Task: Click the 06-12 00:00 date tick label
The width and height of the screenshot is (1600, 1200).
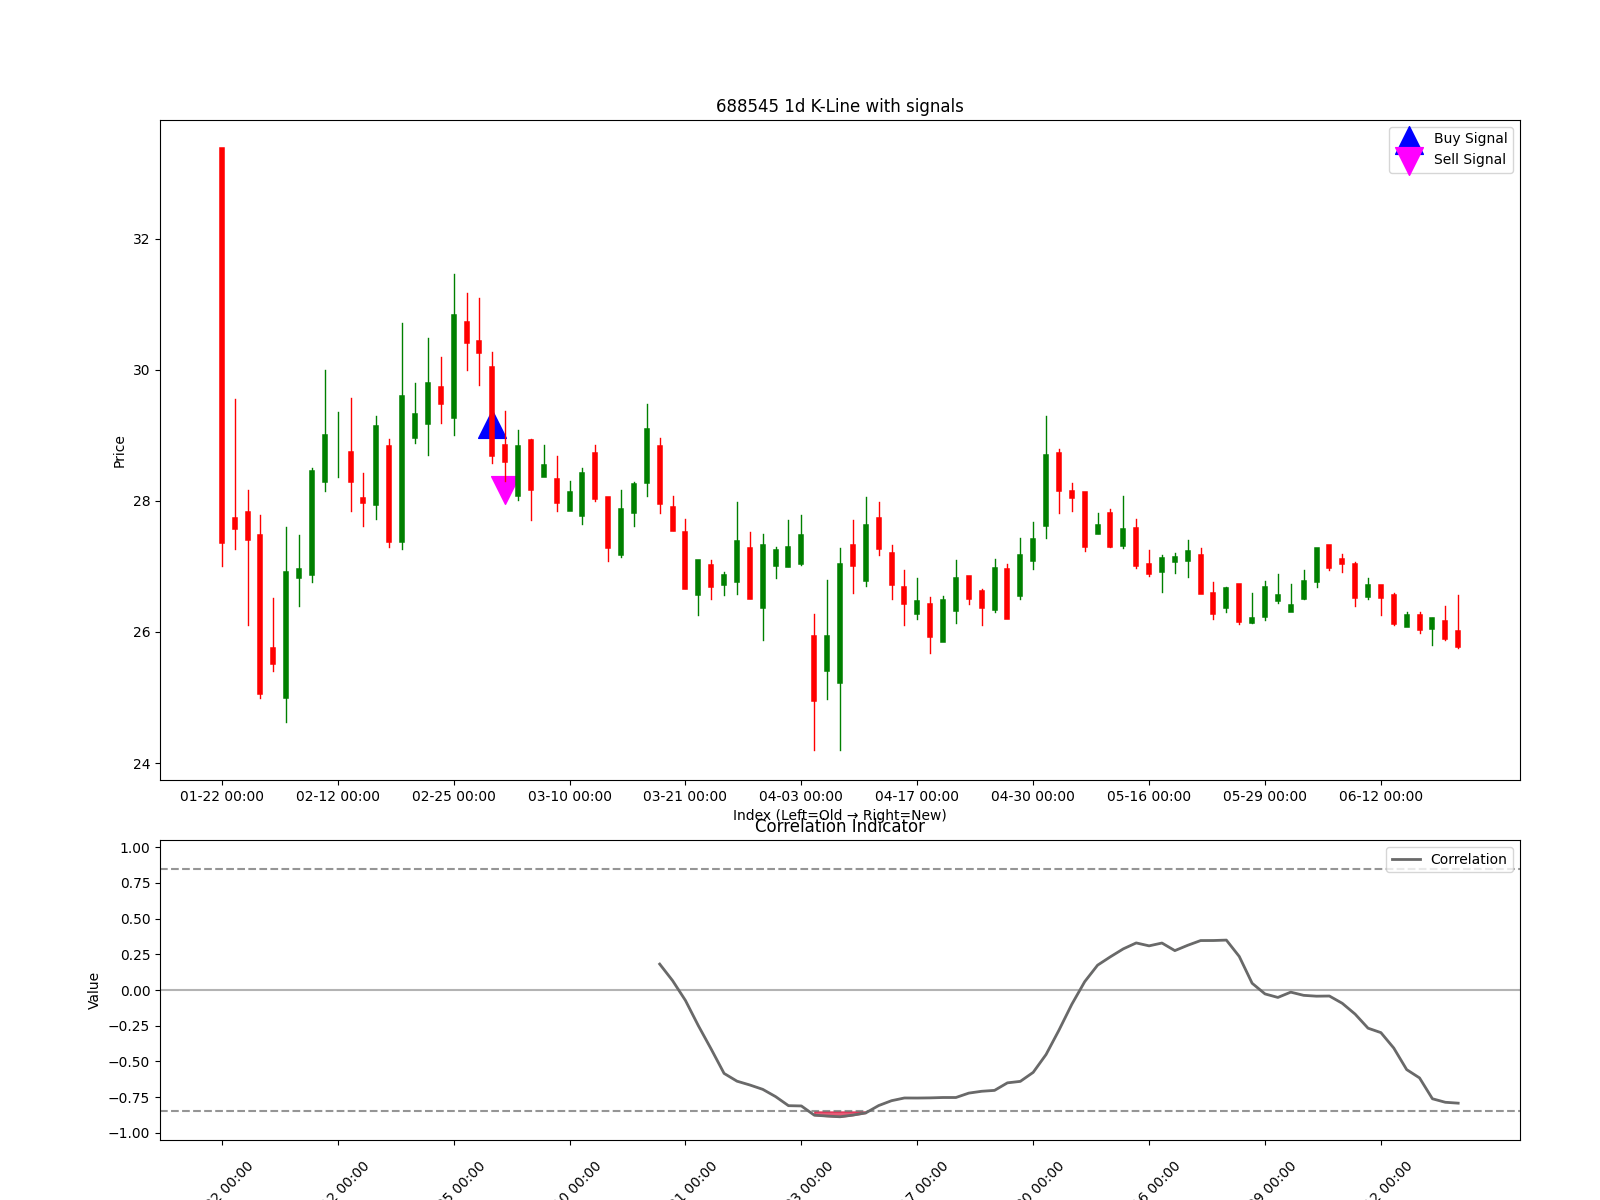Action: (1381, 796)
